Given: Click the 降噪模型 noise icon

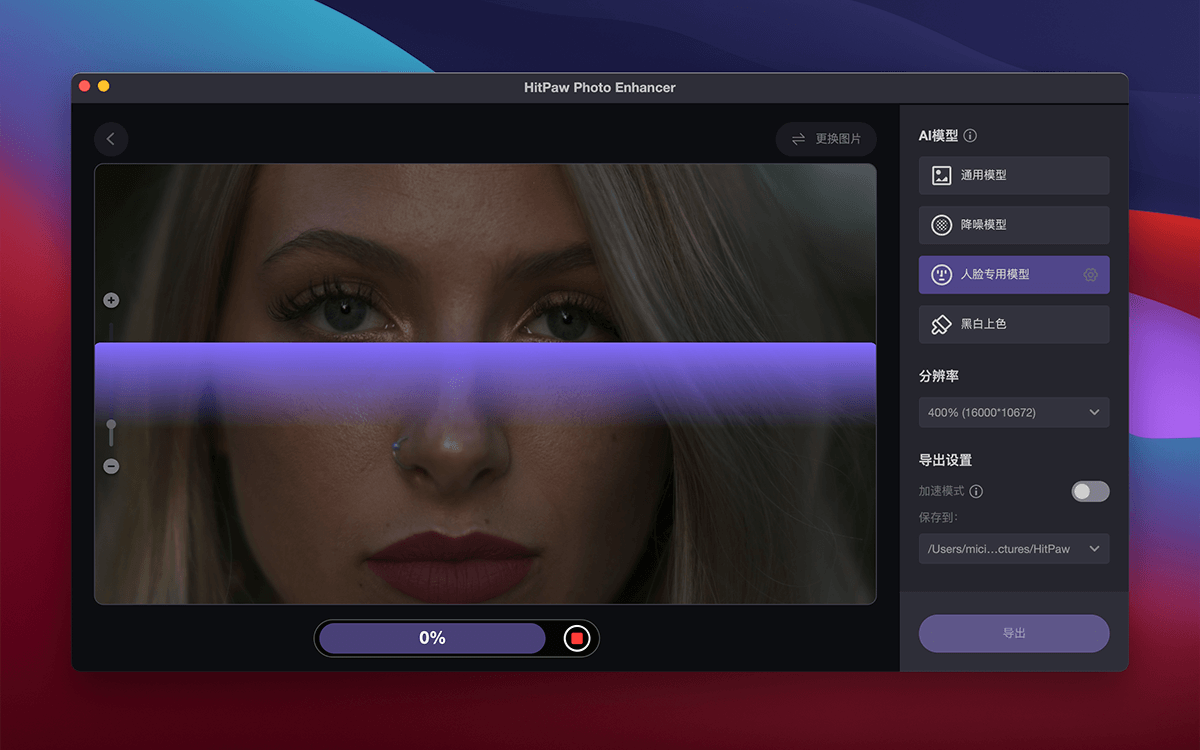Looking at the screenshot, I should [941, 225].
